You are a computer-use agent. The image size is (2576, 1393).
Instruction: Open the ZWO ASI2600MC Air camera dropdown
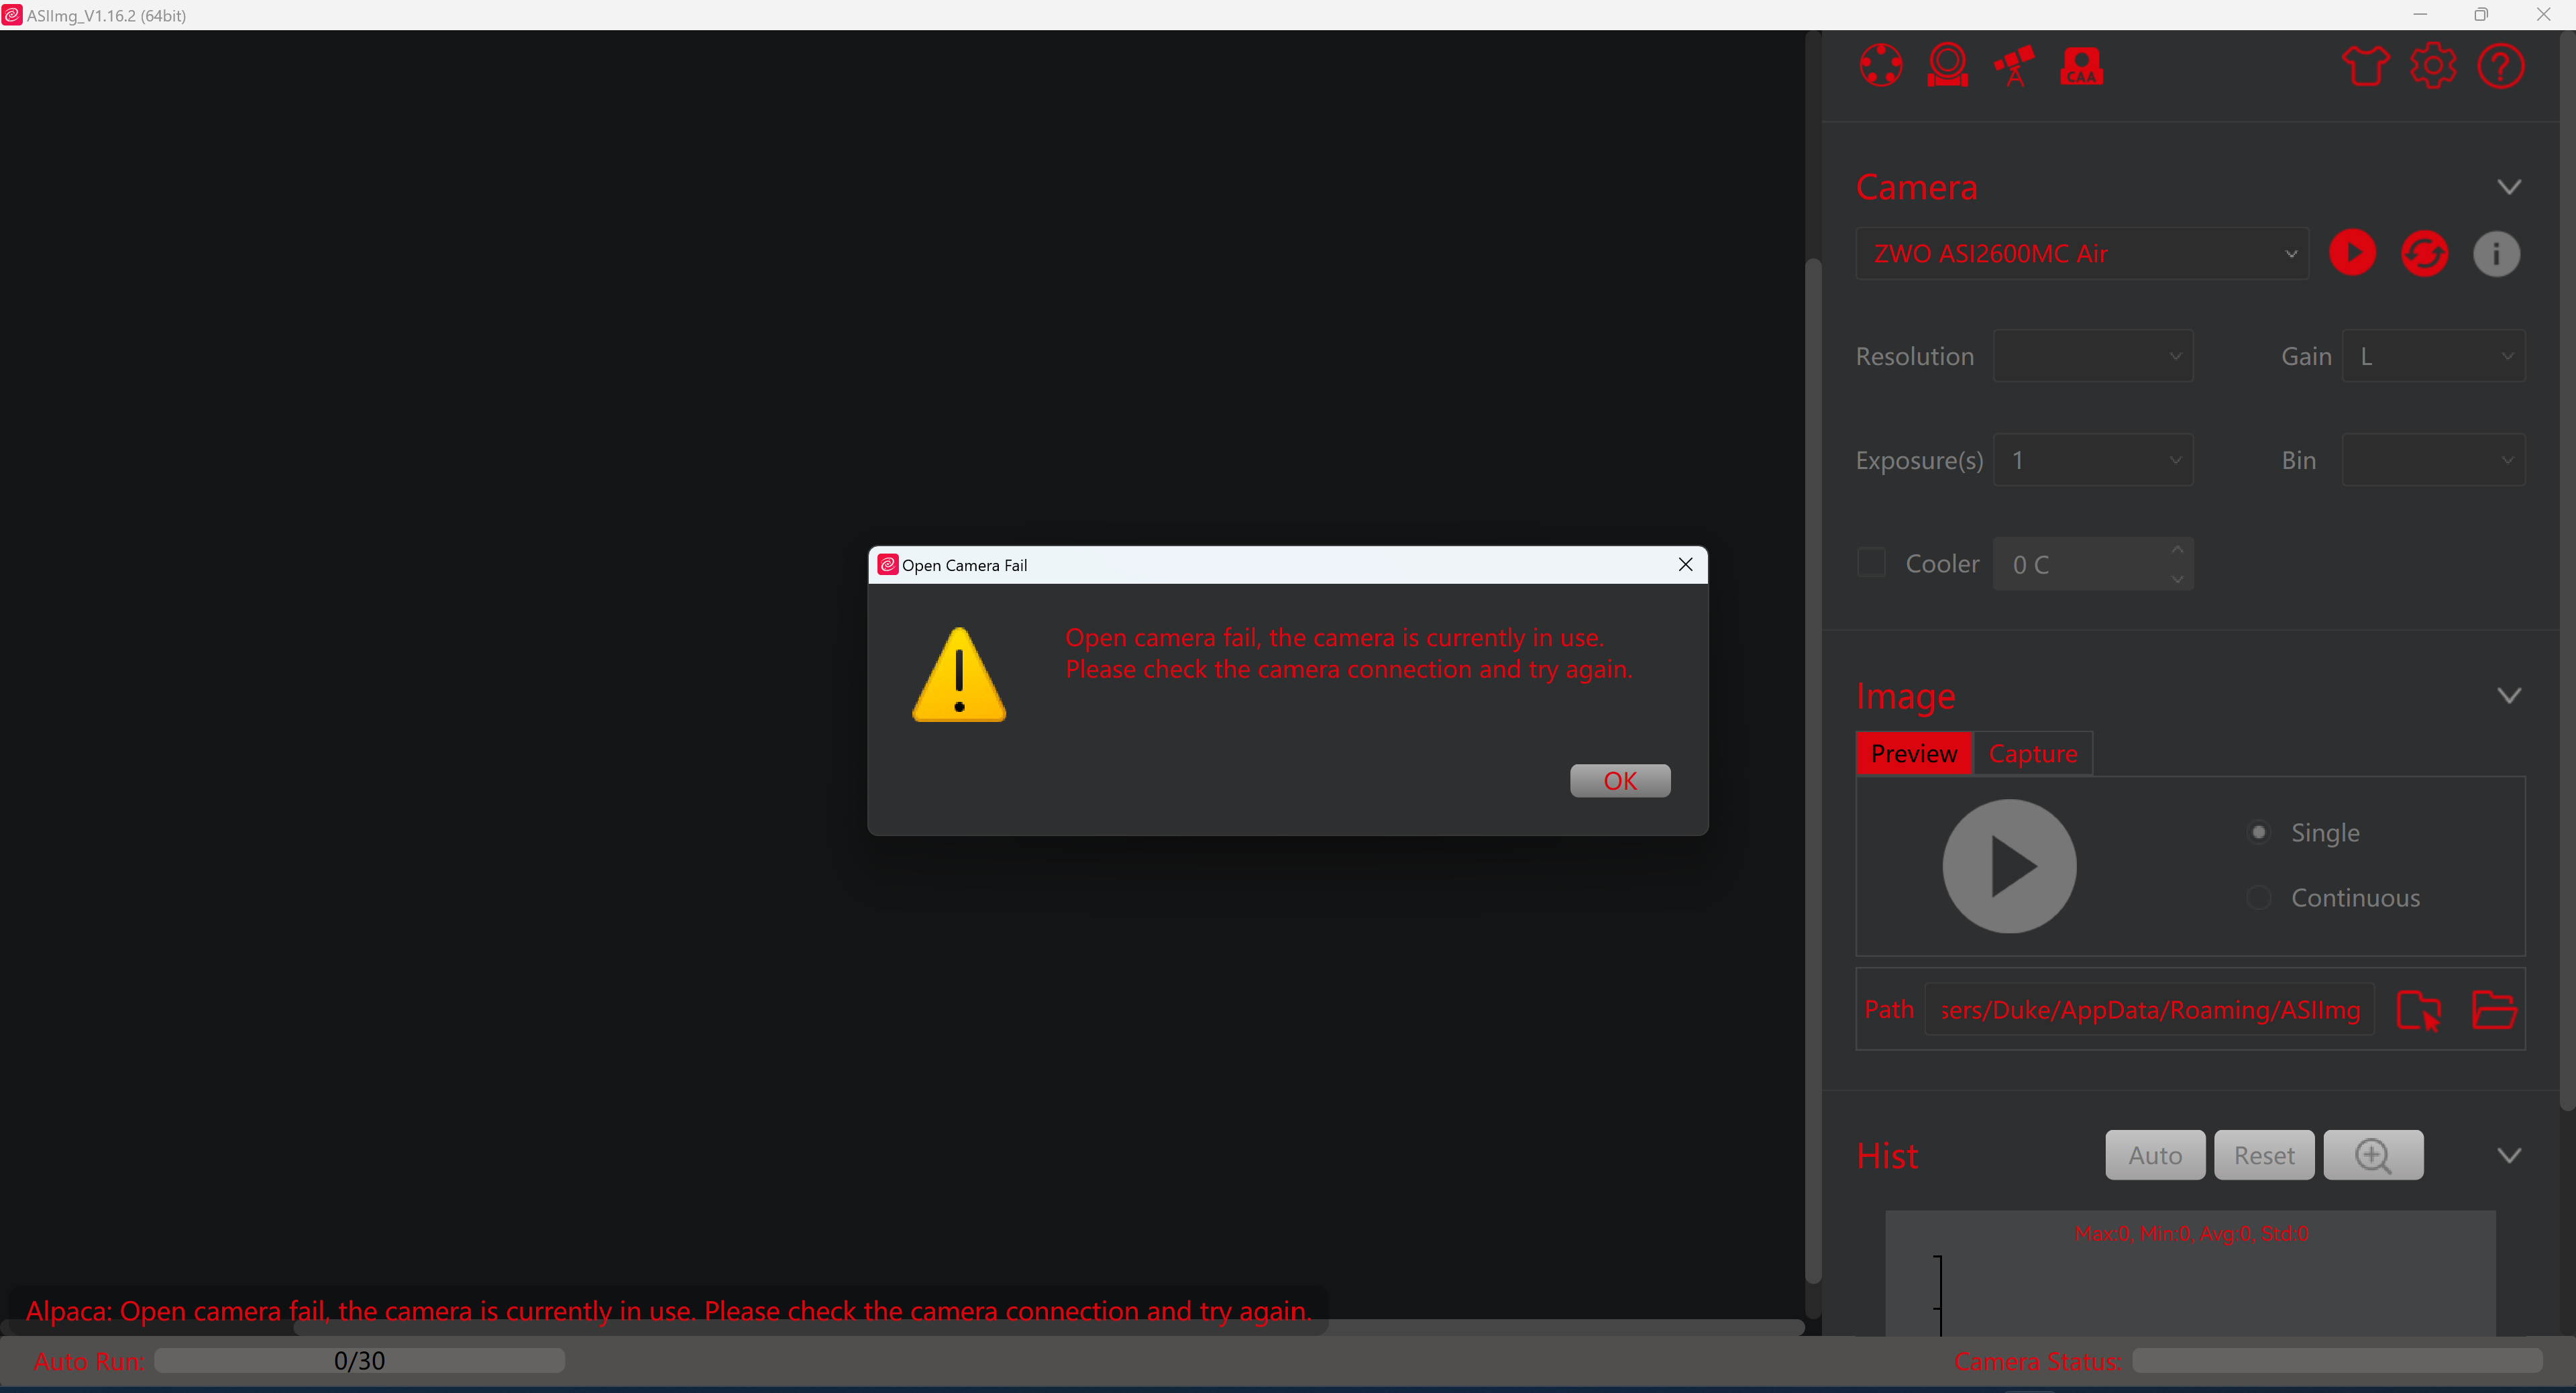(x=2082, y=253)
